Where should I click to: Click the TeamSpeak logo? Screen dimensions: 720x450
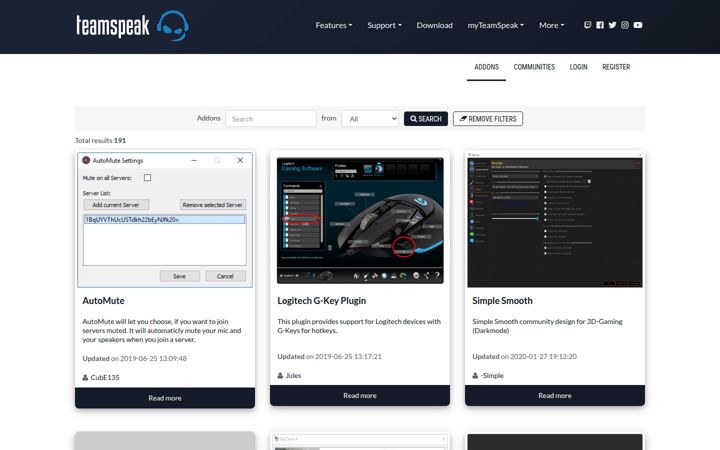132,26
